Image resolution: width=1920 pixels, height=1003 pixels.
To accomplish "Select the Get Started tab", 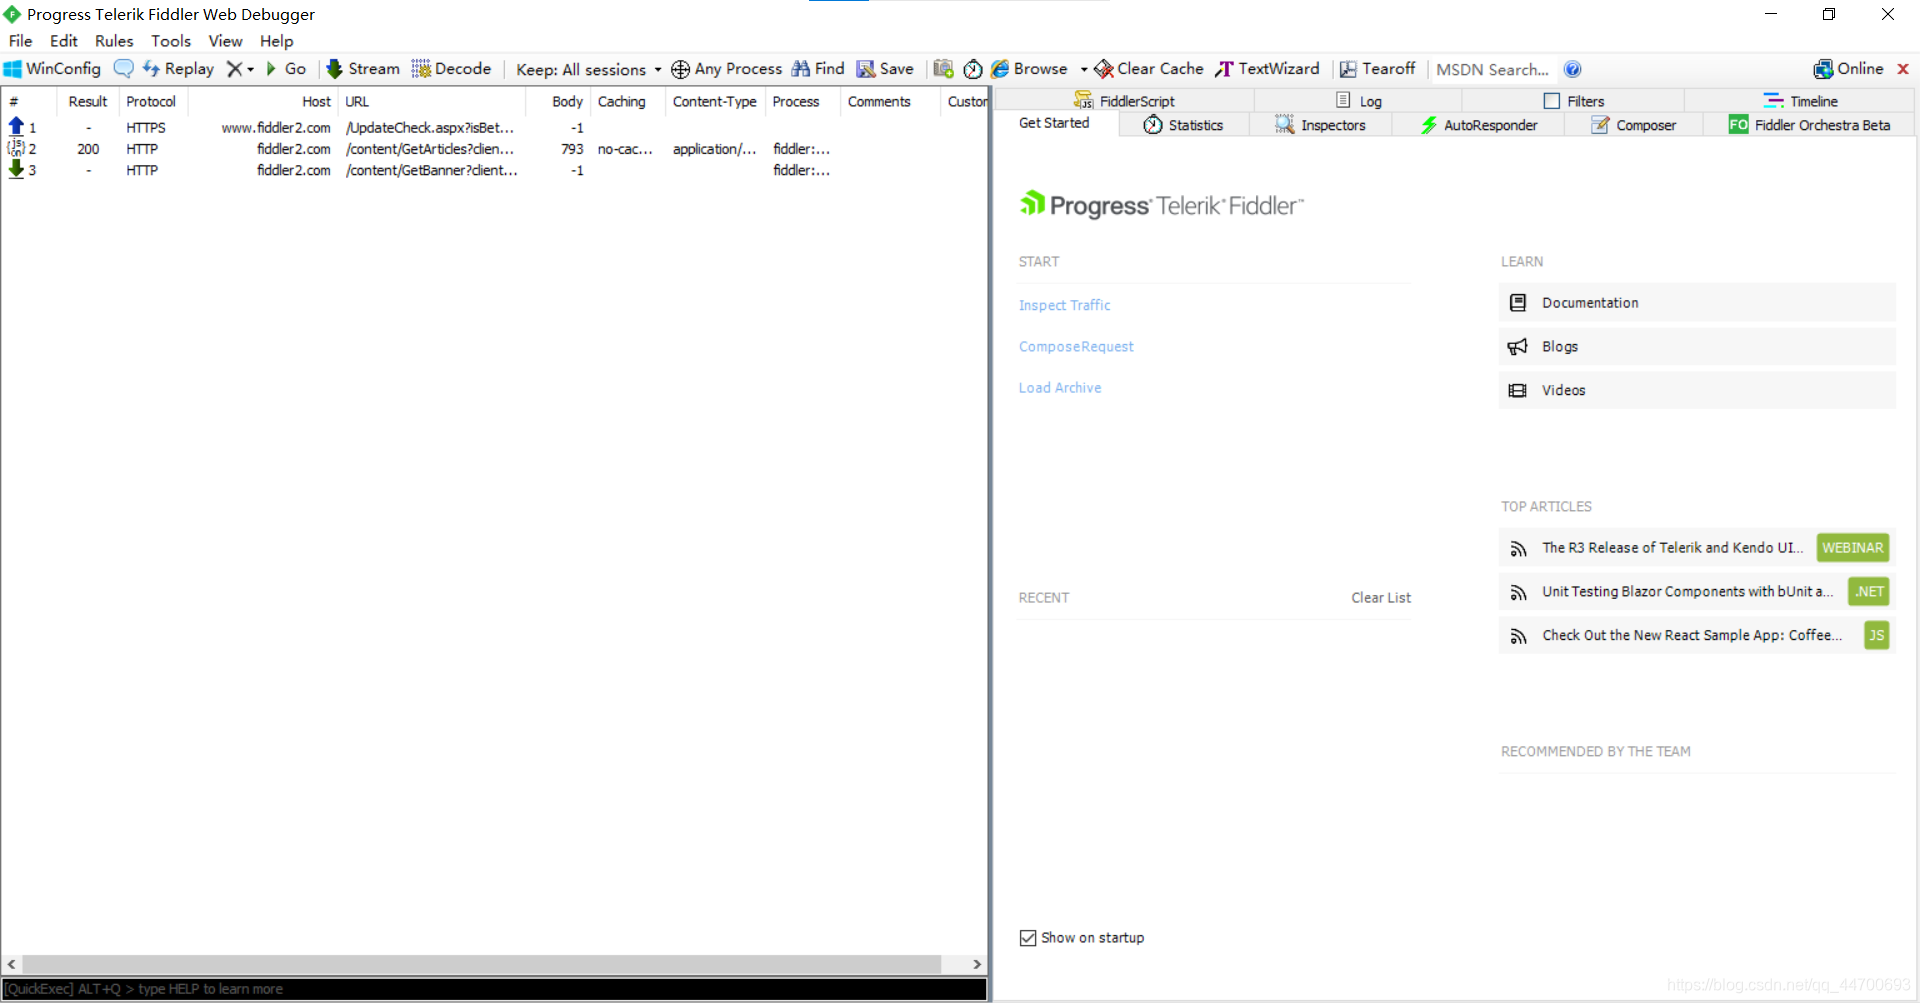I will tap(1054, 123).
